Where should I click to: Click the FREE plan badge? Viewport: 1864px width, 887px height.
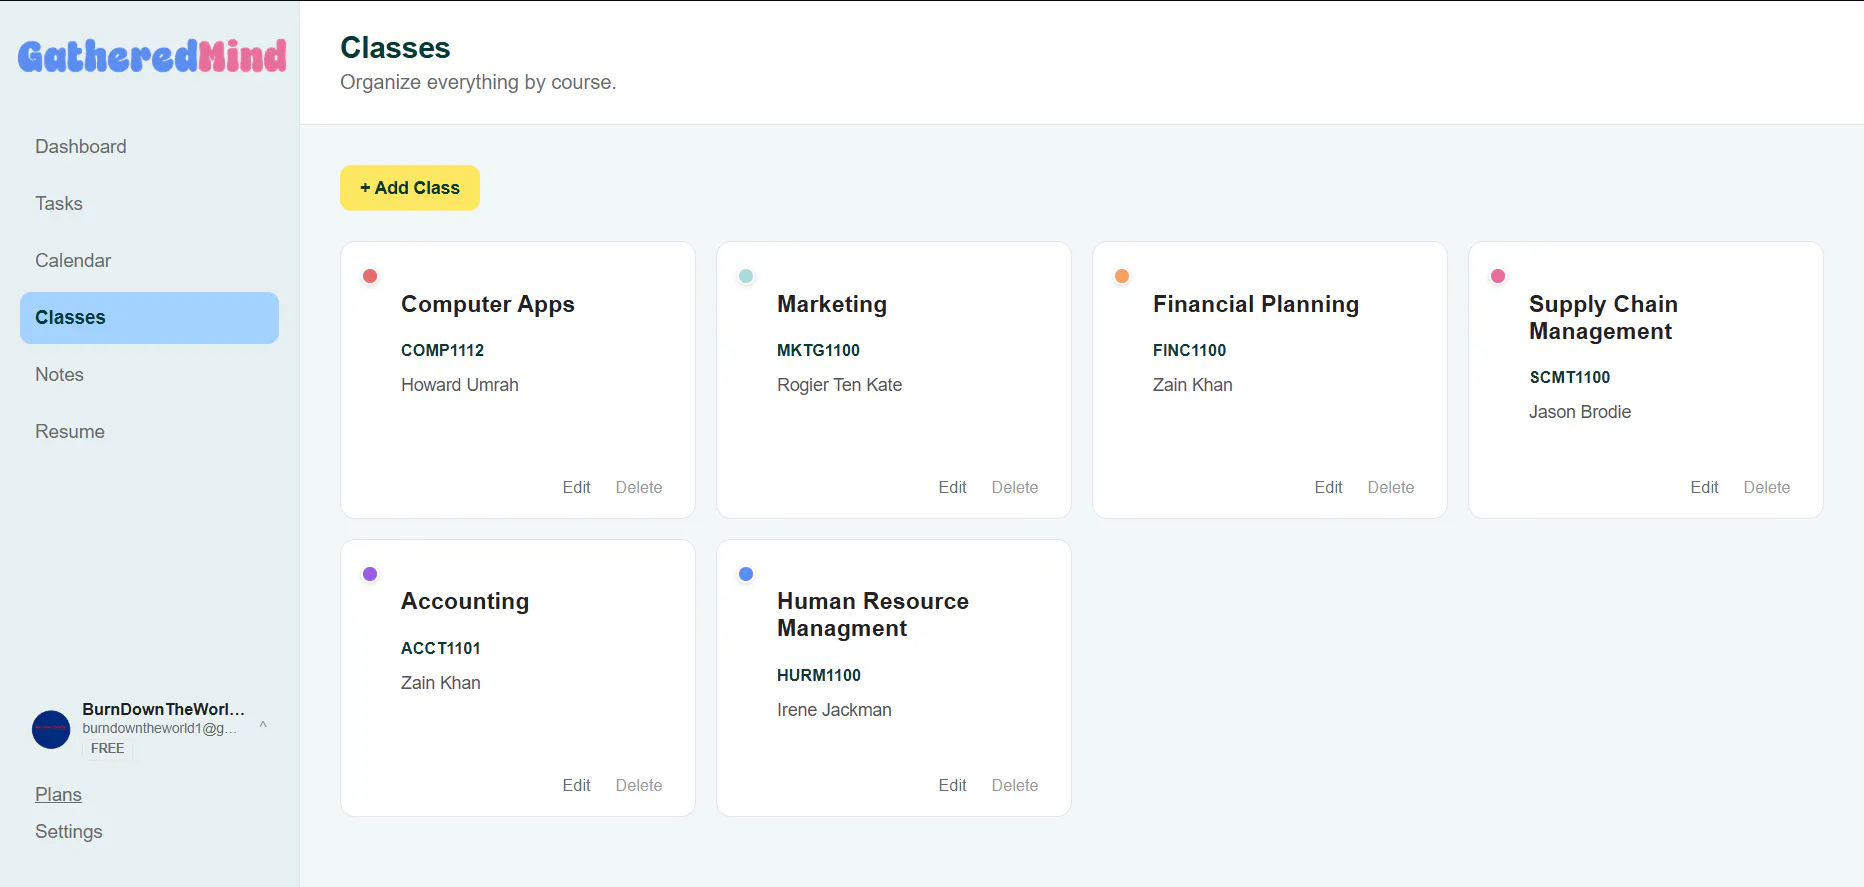pos(107,748)
